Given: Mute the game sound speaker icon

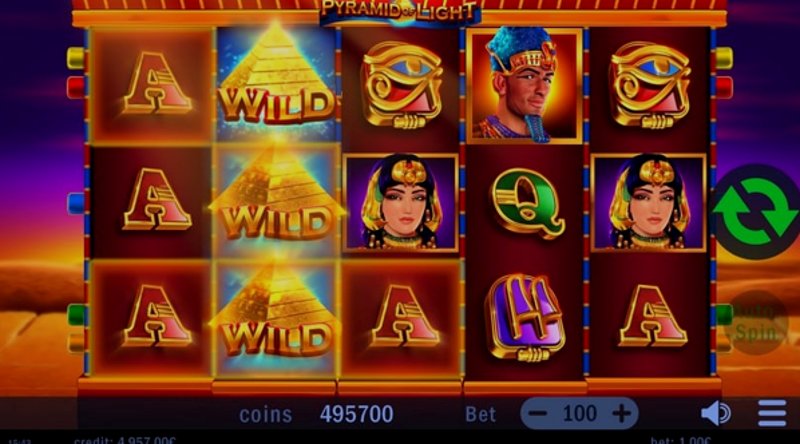Looking at the screenshot, I should click(716, 413).
